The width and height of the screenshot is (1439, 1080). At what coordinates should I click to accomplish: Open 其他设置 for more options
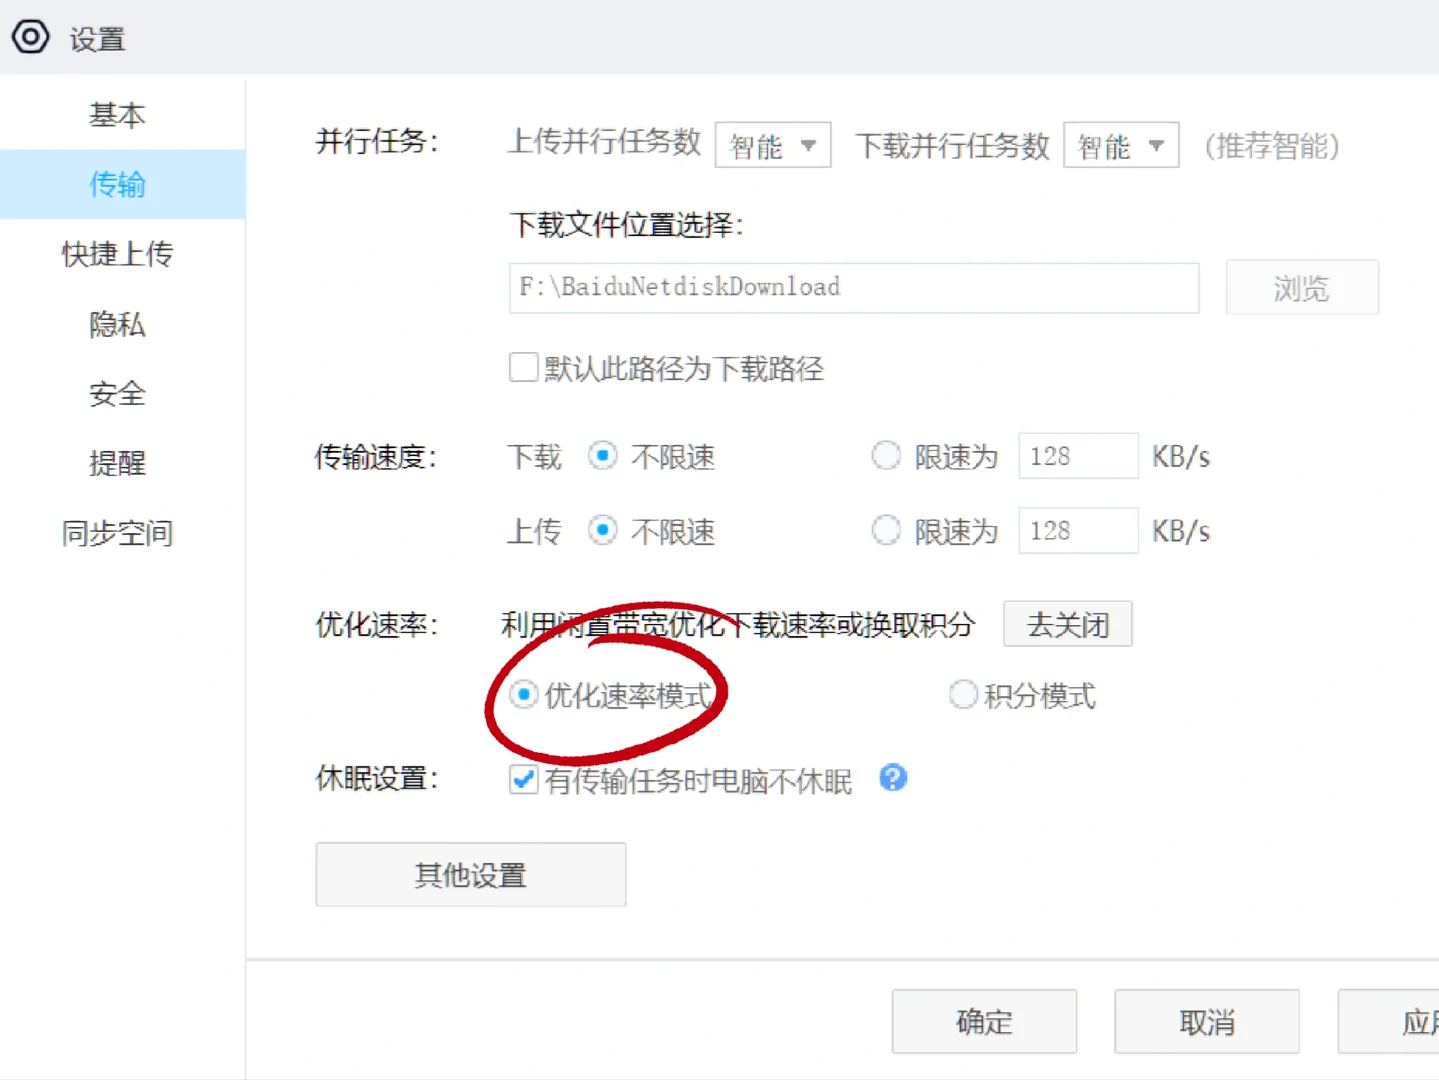(x=470, y=874)
